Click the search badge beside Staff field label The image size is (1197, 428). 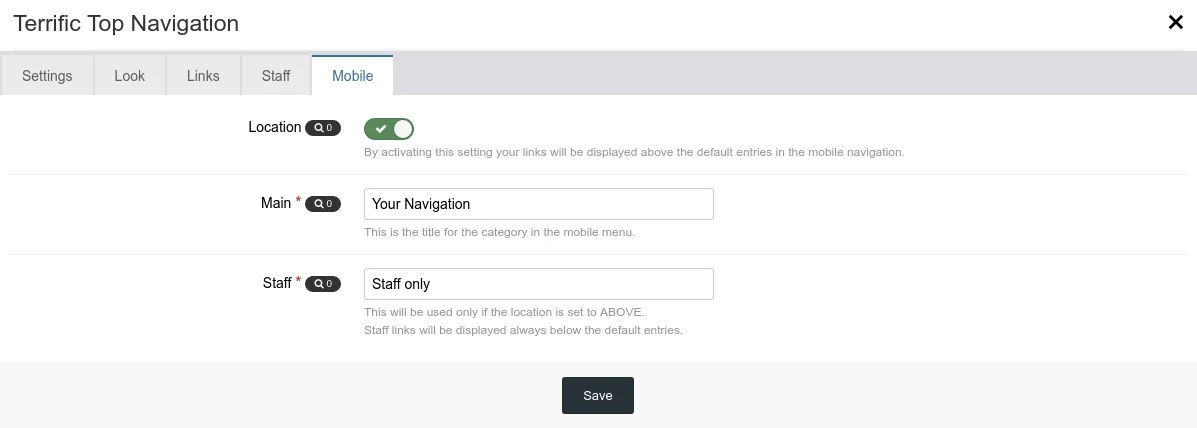click(x=323, y=284)
